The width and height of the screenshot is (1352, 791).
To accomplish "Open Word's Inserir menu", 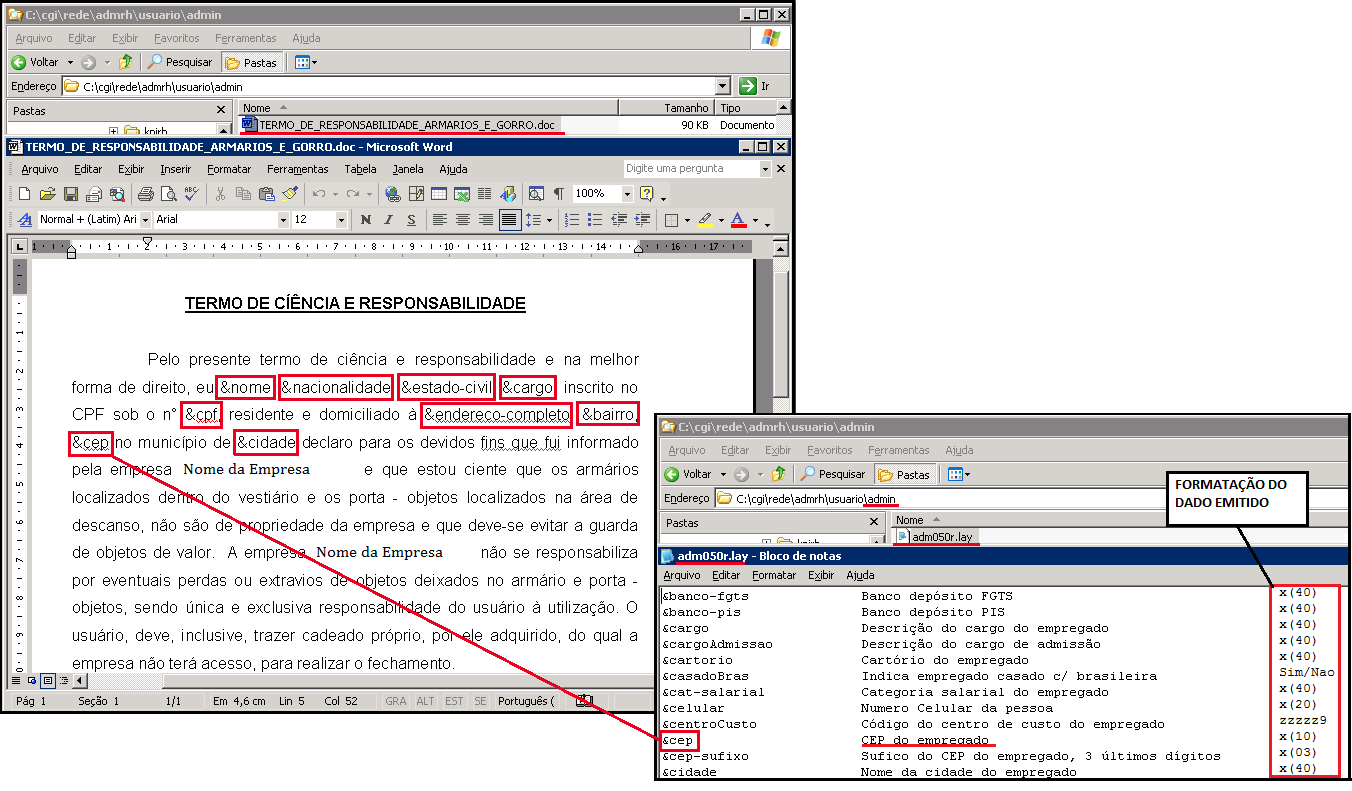I will (x=176, y=169).
